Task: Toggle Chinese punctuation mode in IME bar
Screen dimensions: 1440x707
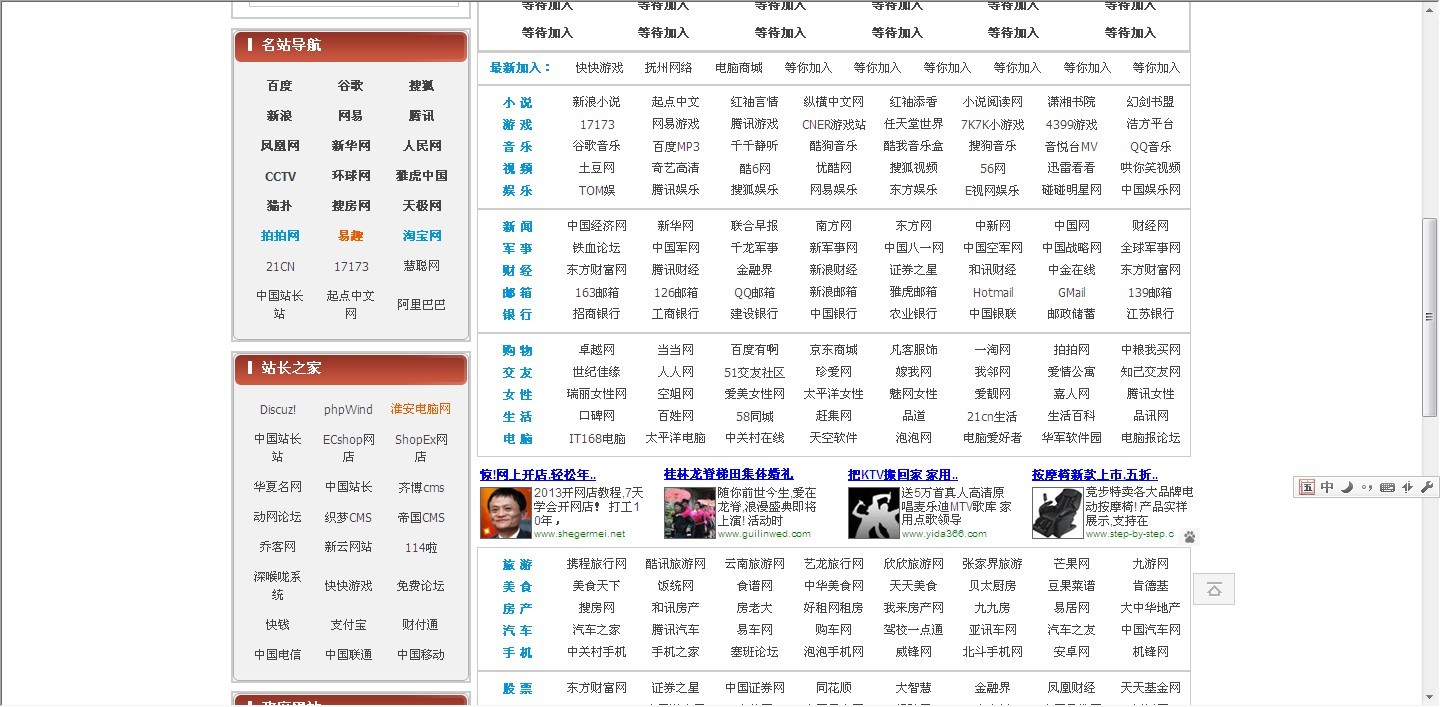Action: click(x=1366, y=488)
